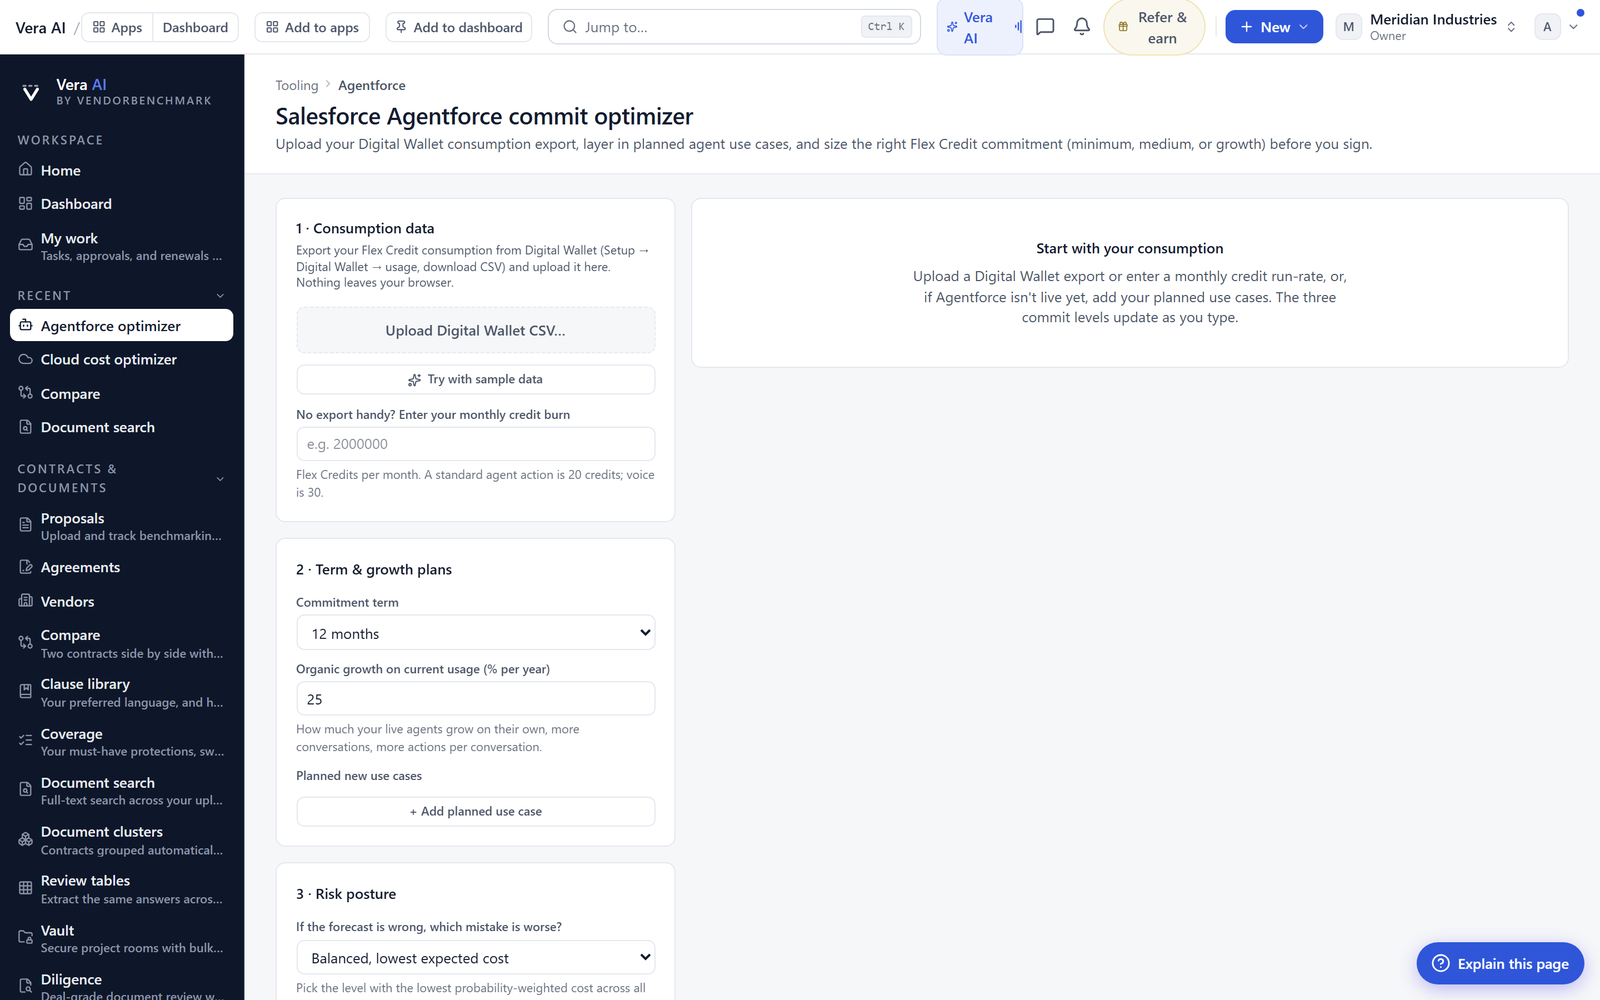The width and height of the screenshot is (1600, 1000).
Task: Click the Coverage checklist icon
Action: click(26, 741)
